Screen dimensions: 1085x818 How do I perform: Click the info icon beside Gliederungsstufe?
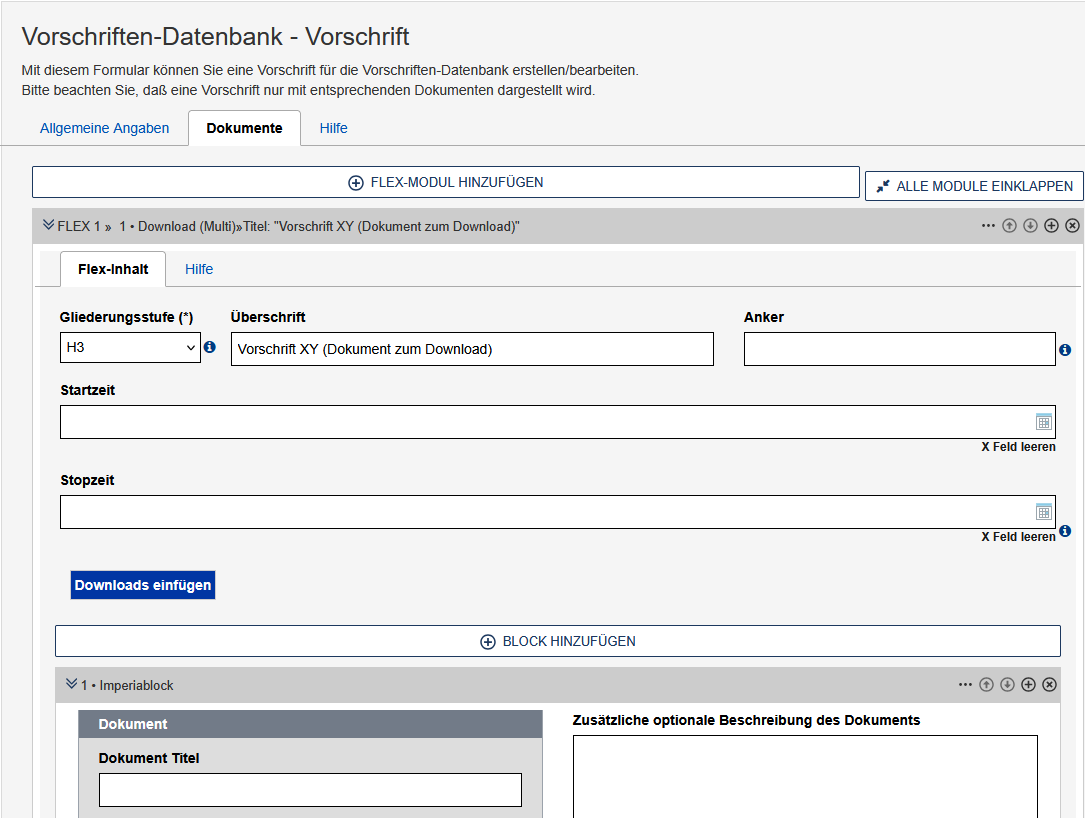[209, 348]
